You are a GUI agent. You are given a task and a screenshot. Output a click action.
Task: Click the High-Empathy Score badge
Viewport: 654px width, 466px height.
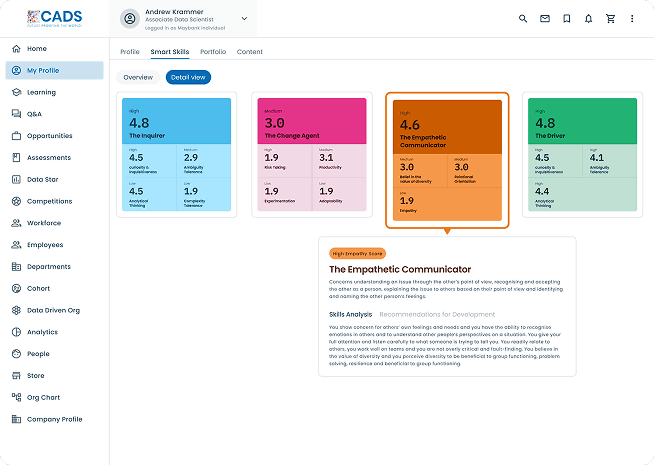(356, 254)
